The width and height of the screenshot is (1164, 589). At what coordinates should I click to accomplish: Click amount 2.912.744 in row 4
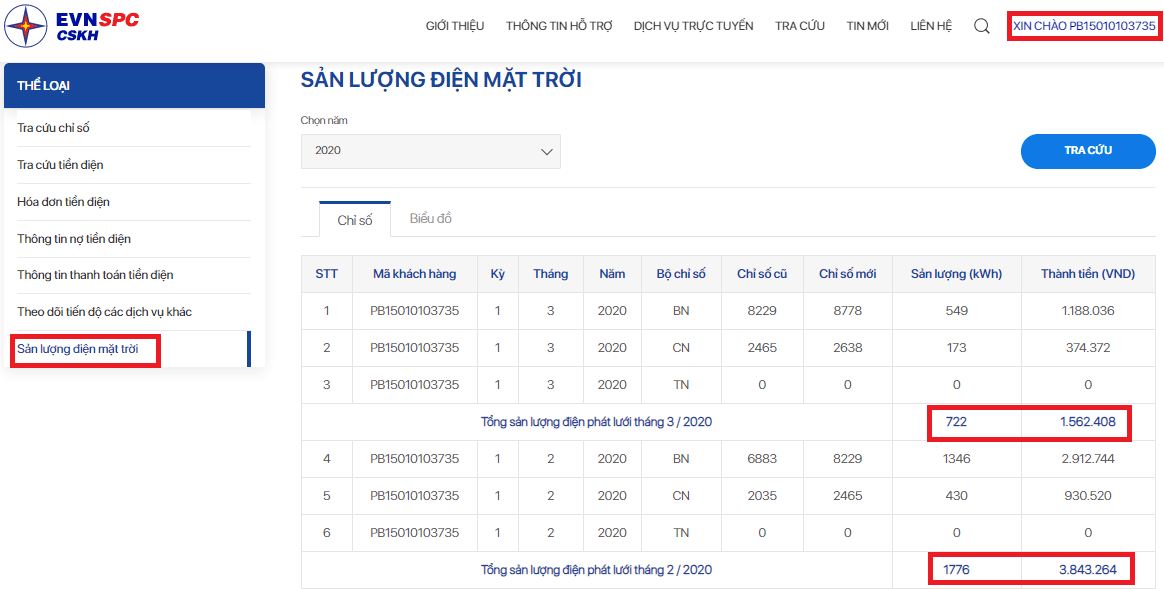click(x=1088, y=459)
